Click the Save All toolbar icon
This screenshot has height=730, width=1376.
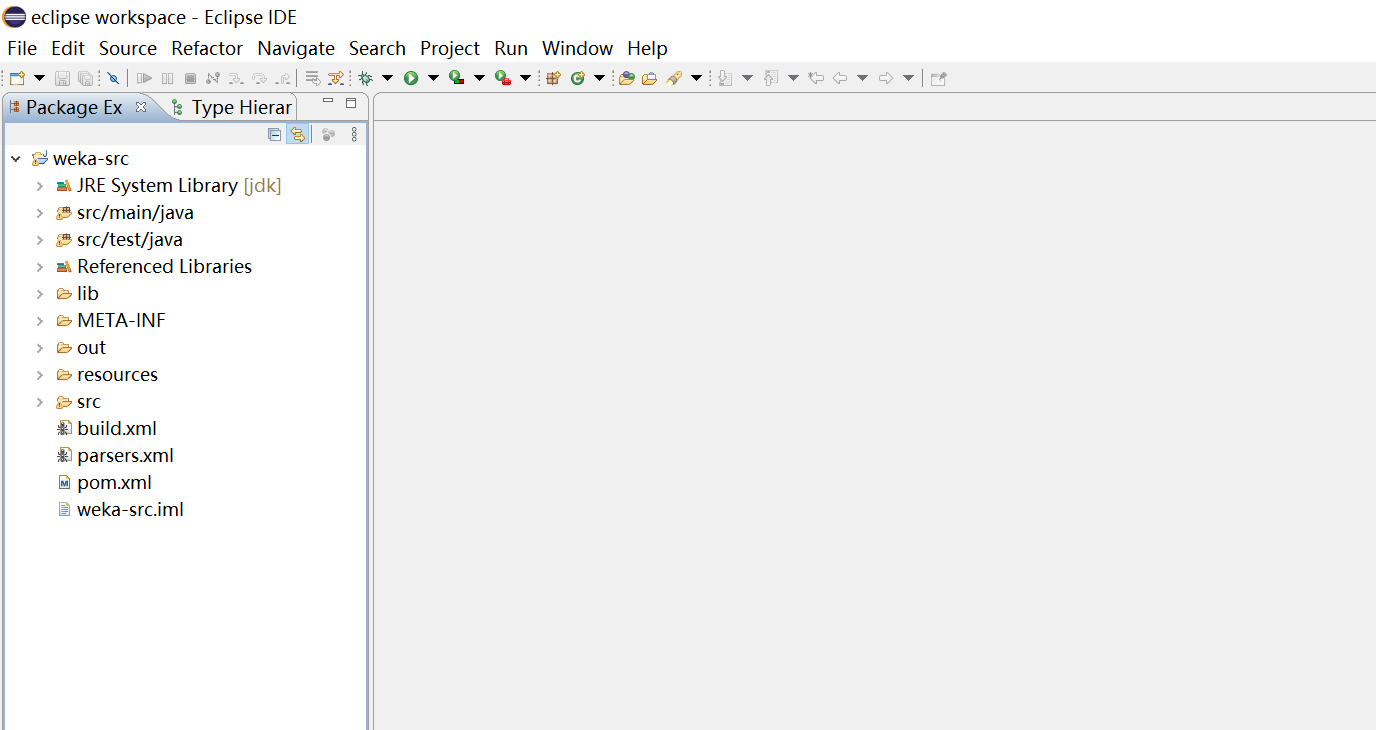pos(85,78)
